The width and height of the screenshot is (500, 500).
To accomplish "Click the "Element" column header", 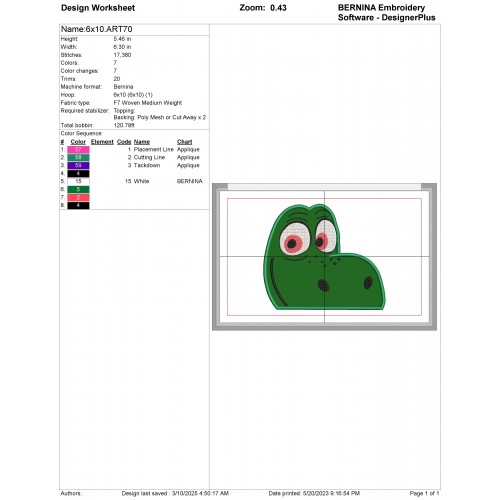I will click(x=102, y=142).
